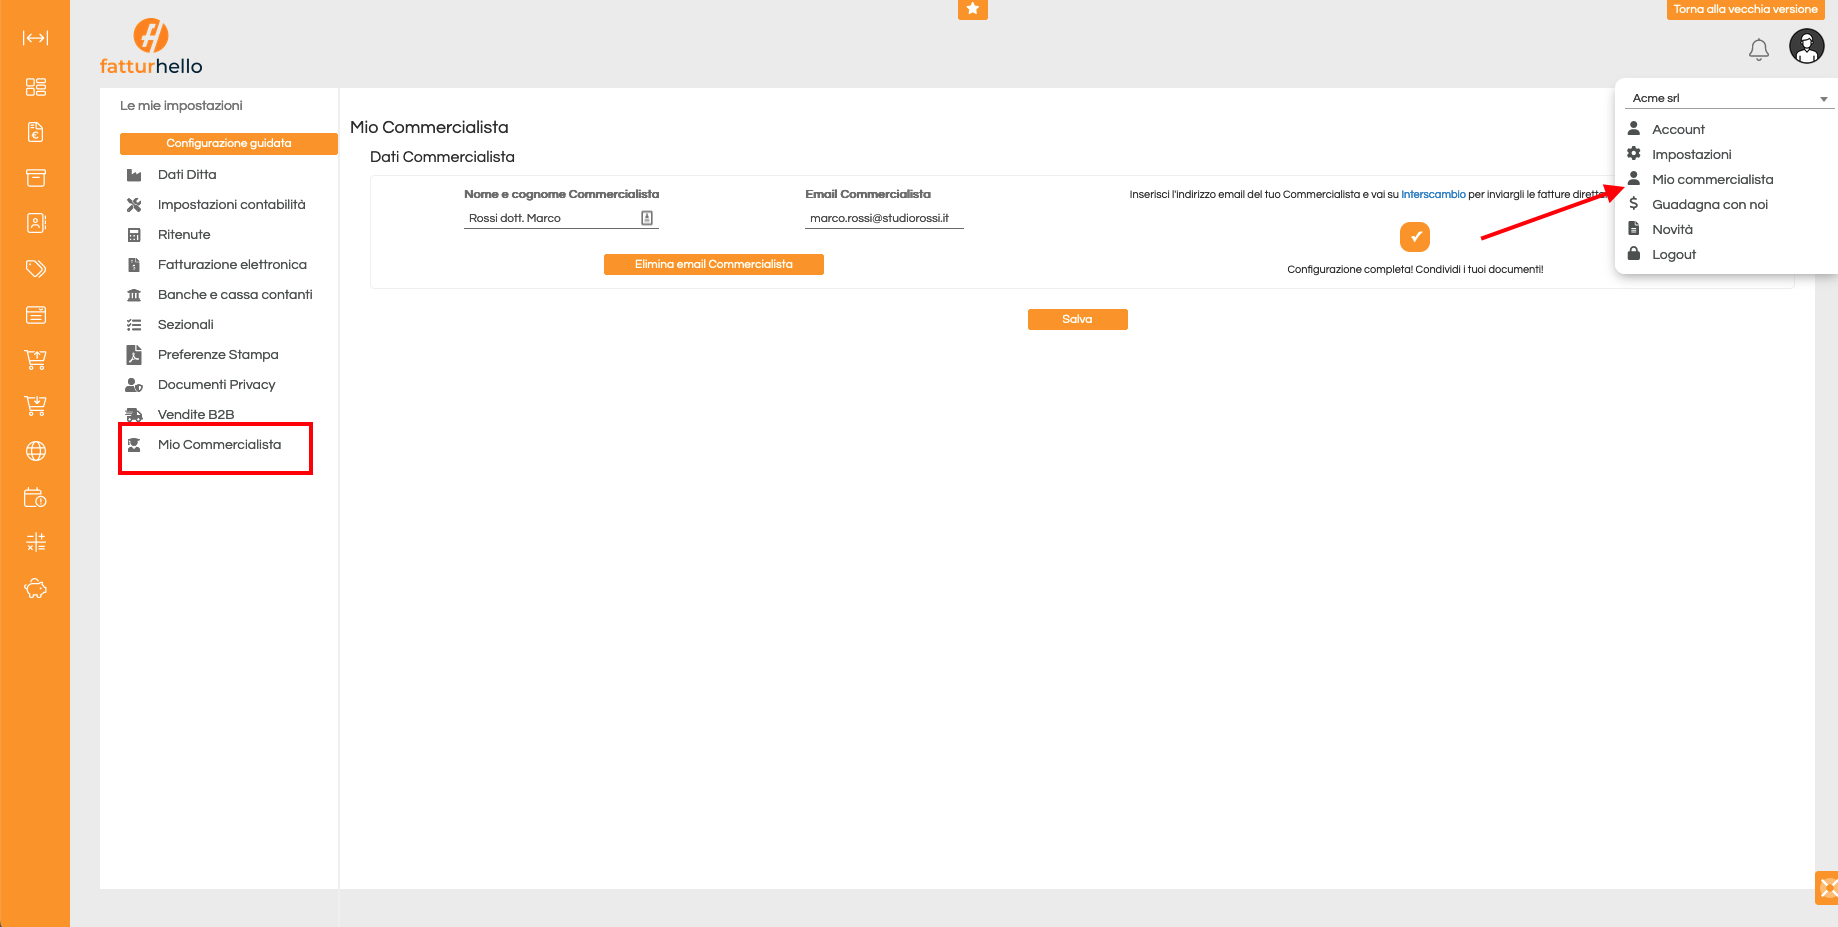Click the calendar clock sidebar icon
1838x927 pixels.
pyautogui.click(x=36, y=497)
